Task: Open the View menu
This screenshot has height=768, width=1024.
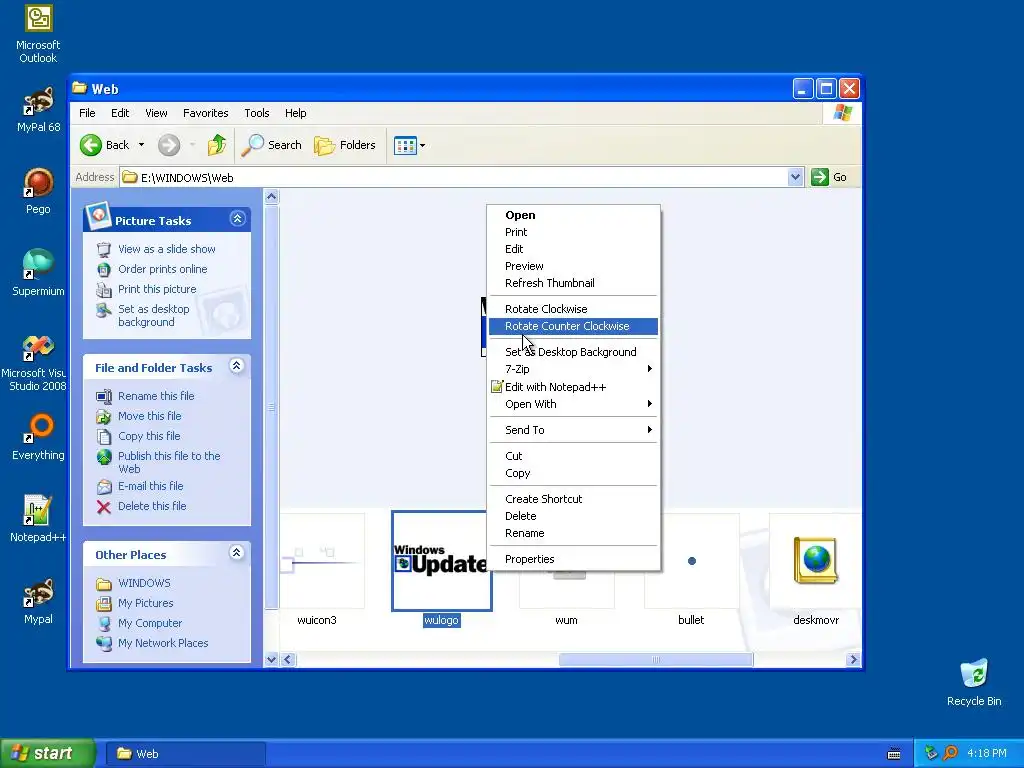Action: 156,113
